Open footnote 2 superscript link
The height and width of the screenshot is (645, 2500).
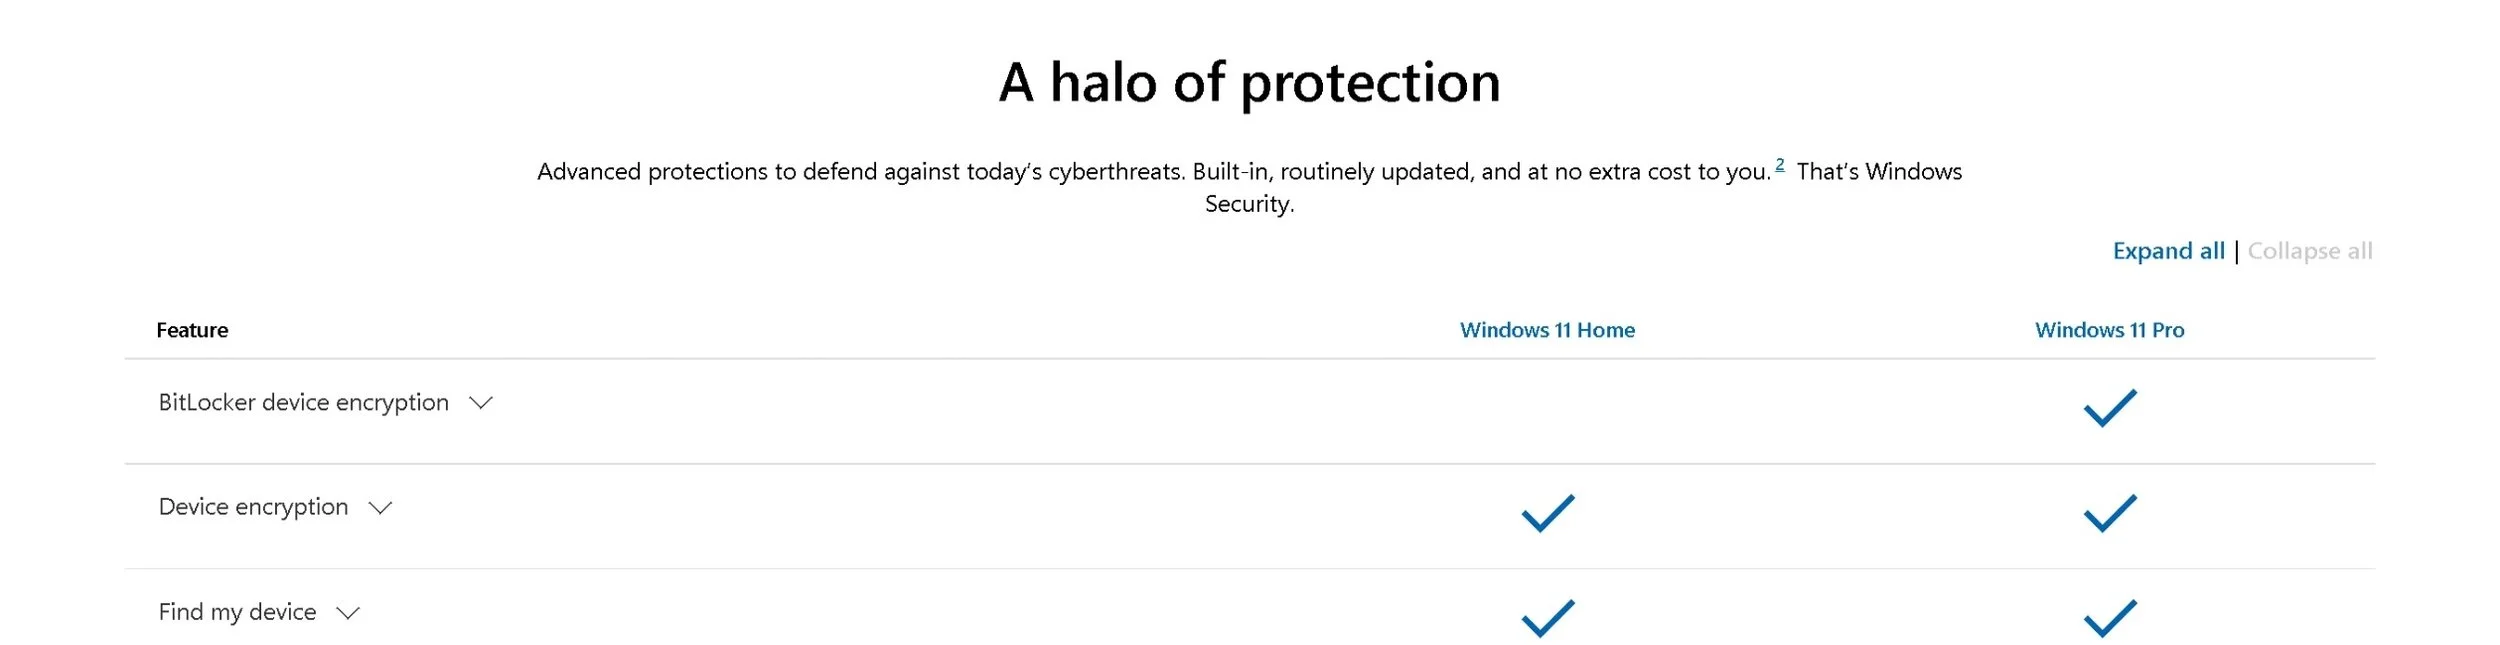point(1779,165)
